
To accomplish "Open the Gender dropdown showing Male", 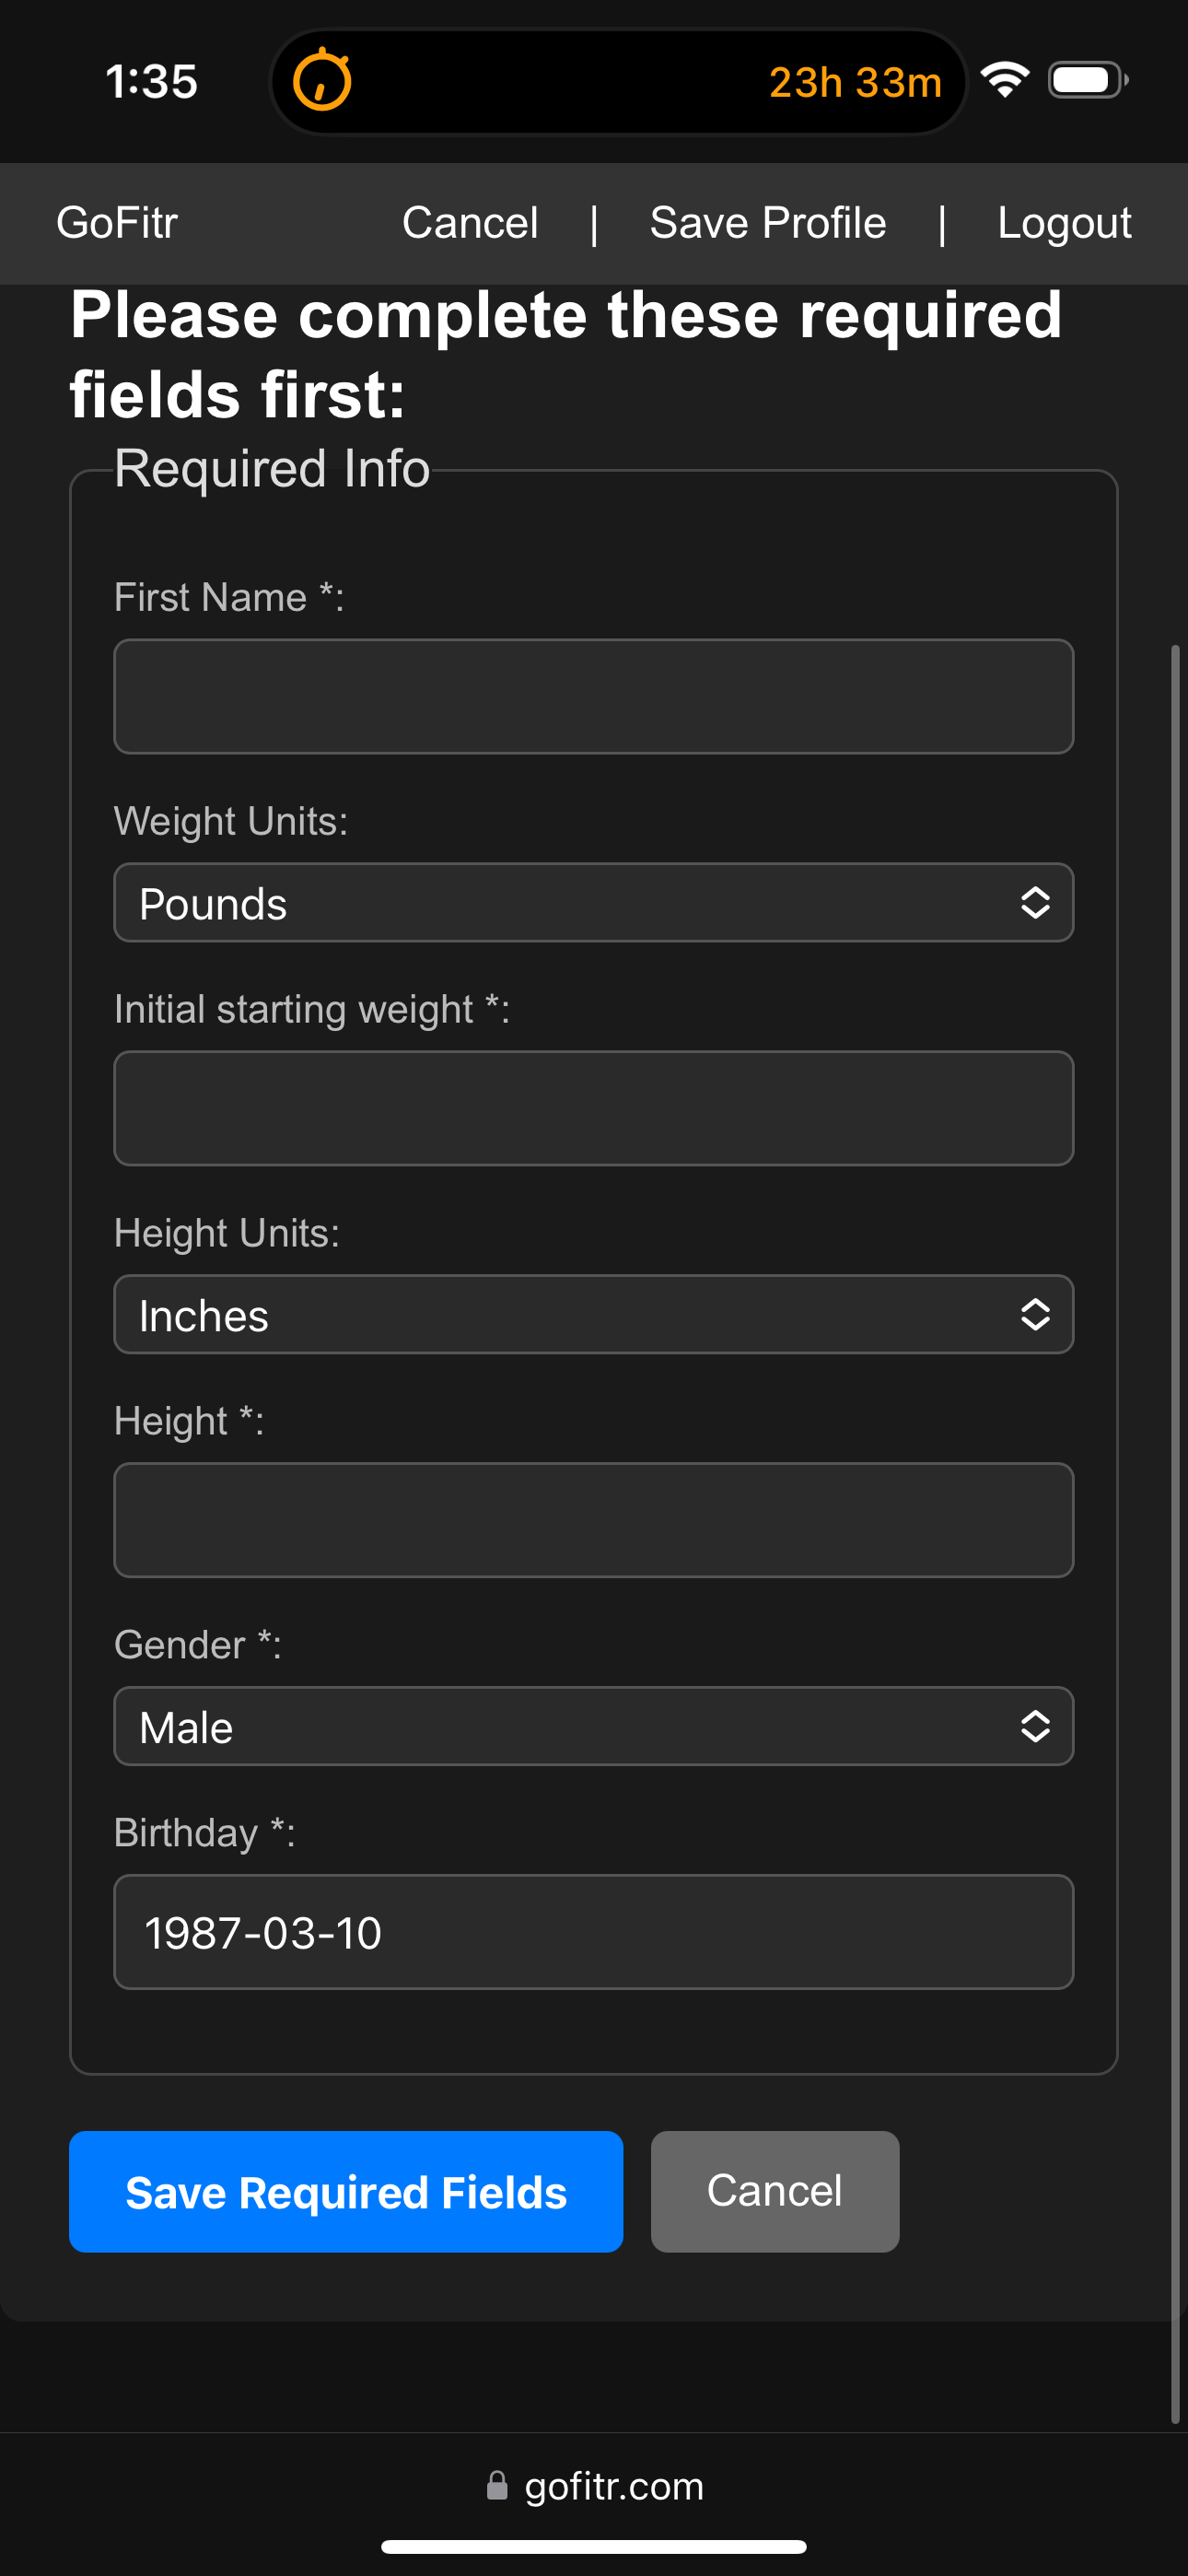I will 594,1726.
